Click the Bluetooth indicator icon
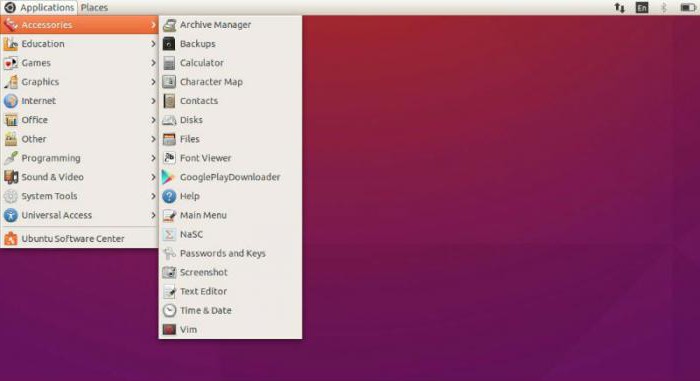Screen dimensions: 700x381 (664, 8)
